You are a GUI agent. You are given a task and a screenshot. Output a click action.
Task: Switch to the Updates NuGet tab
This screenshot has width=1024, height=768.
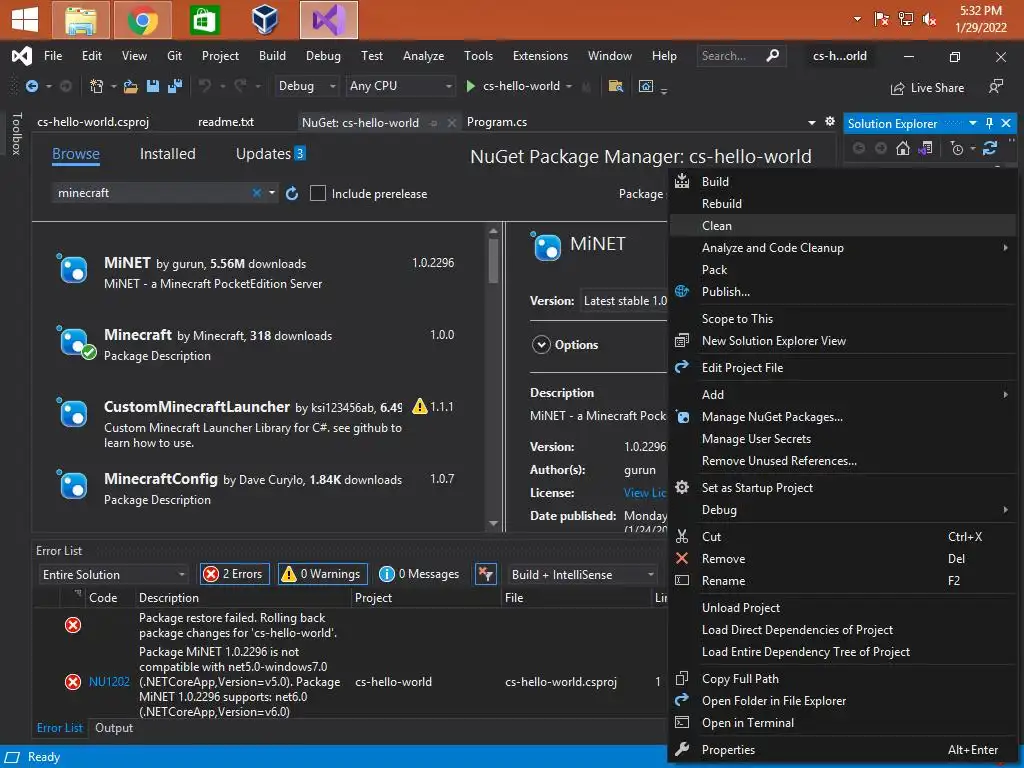click(x=270, y=154)
